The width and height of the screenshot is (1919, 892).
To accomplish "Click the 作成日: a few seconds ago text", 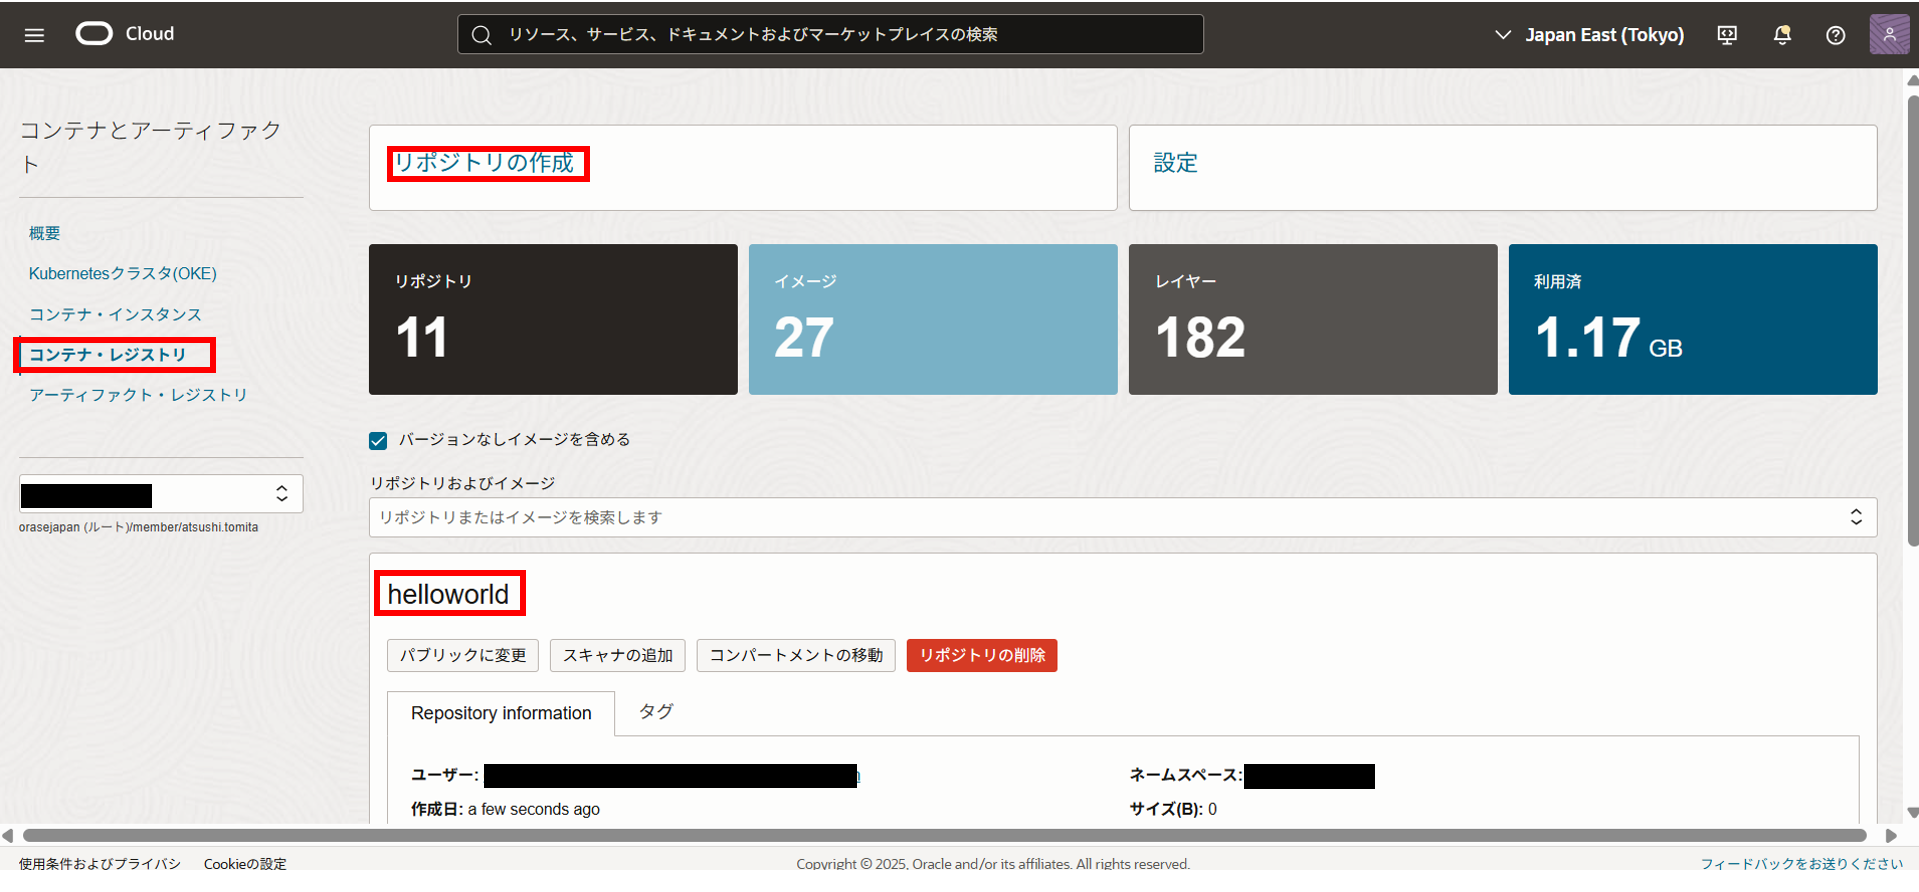I will (505, 809).
